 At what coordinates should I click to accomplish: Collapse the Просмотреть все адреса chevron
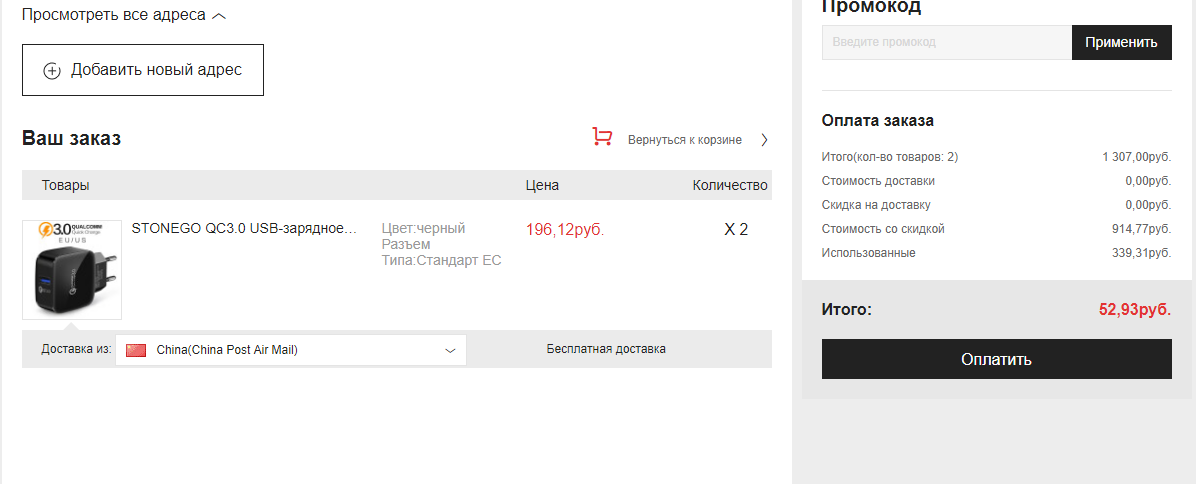tap(219, 16)
